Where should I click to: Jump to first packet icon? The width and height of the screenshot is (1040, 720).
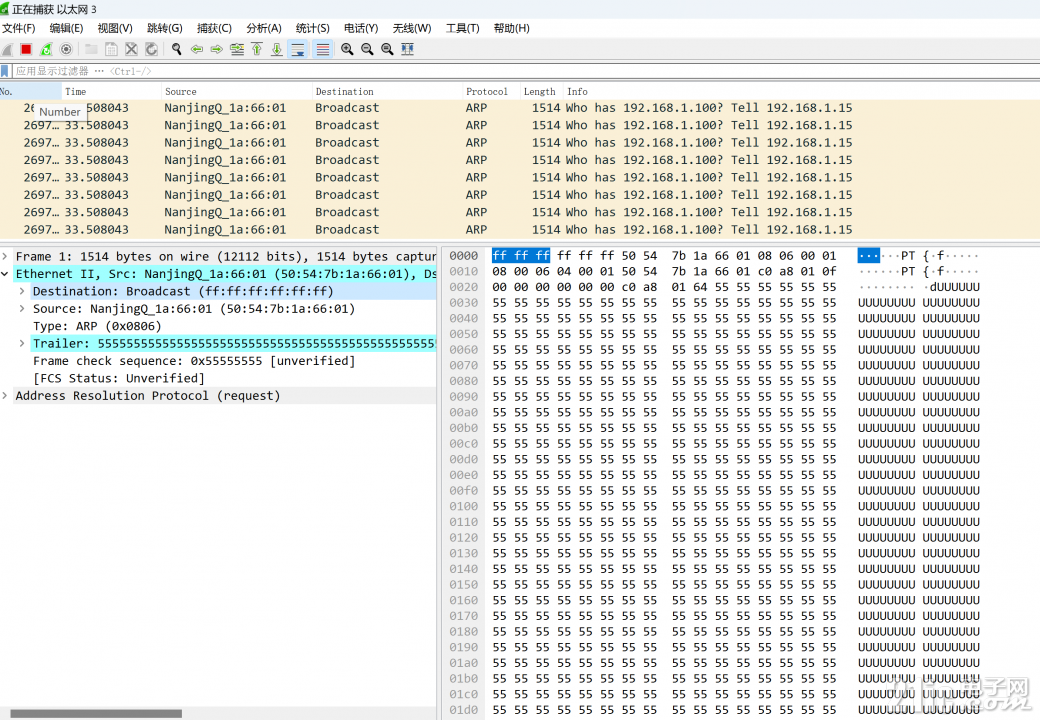(x=257, y=49)
